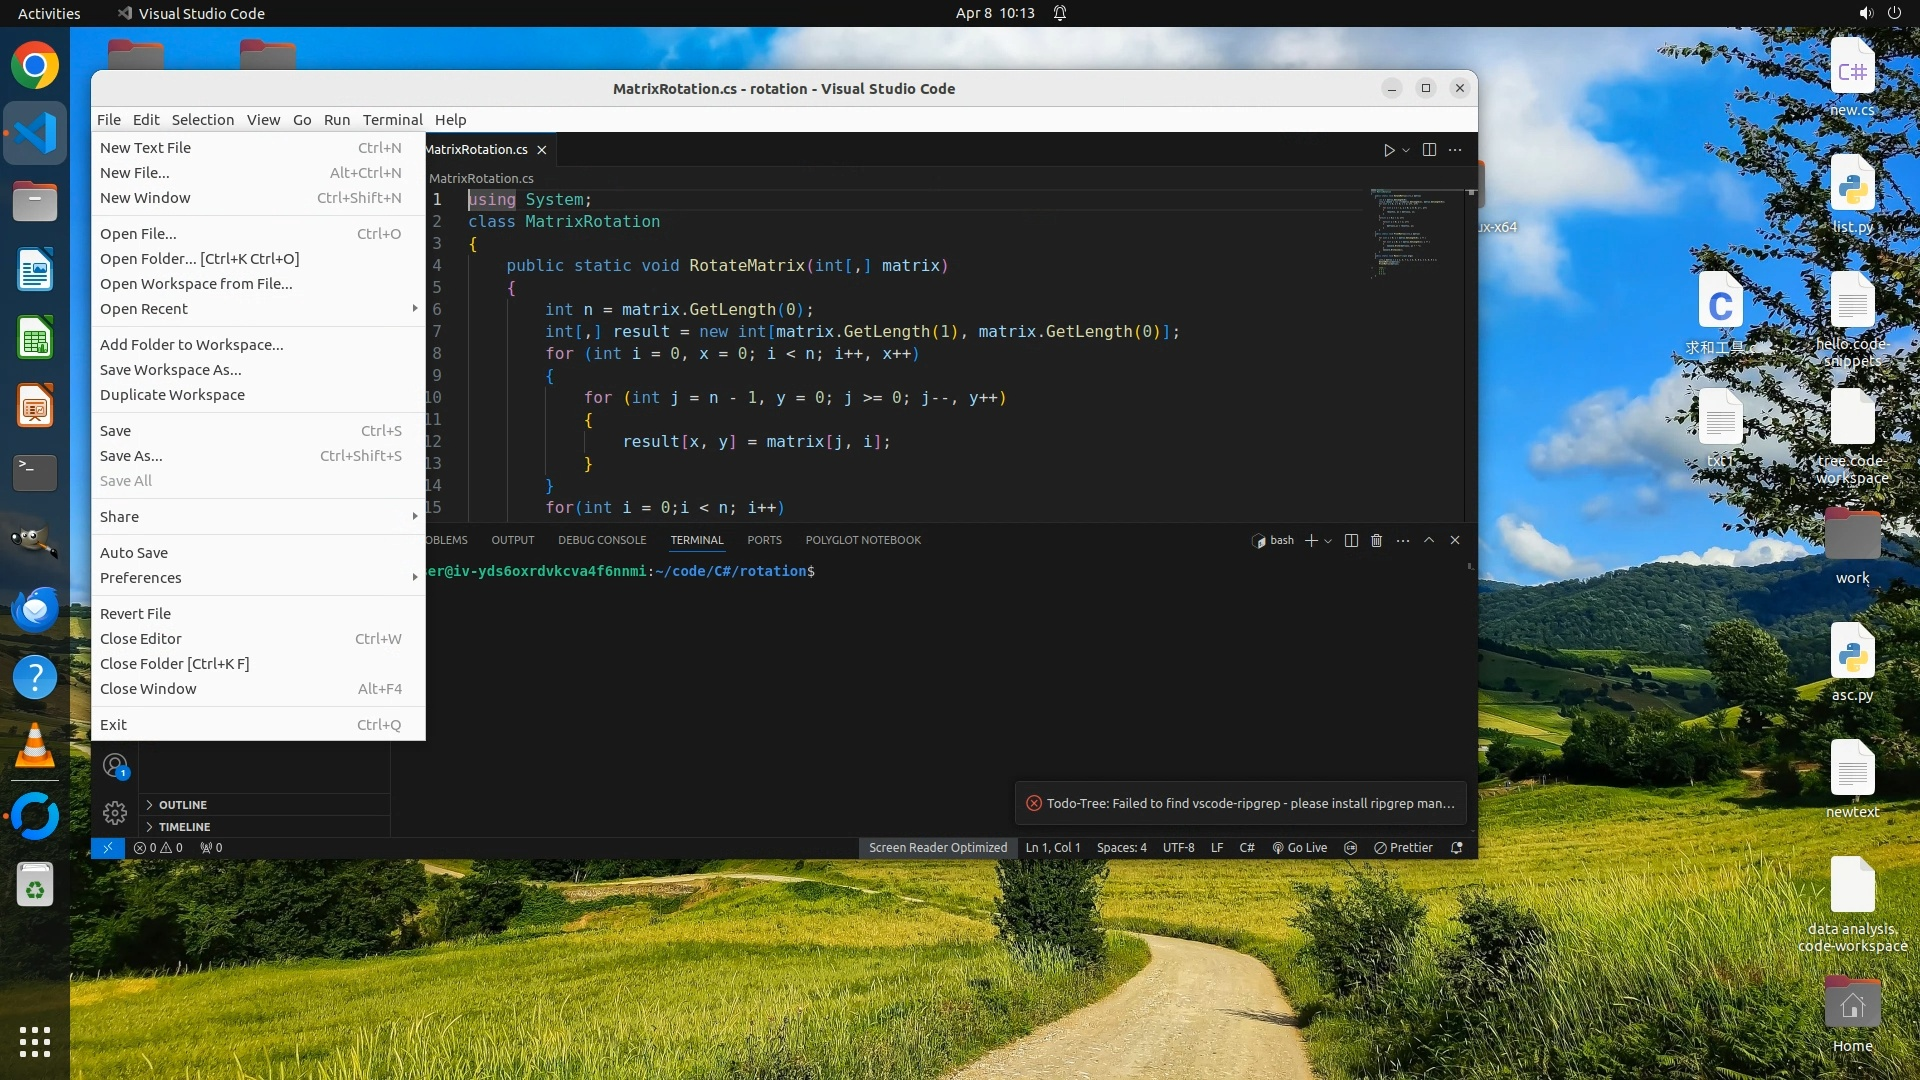Click Go Live in status bar

(1300, 848)
